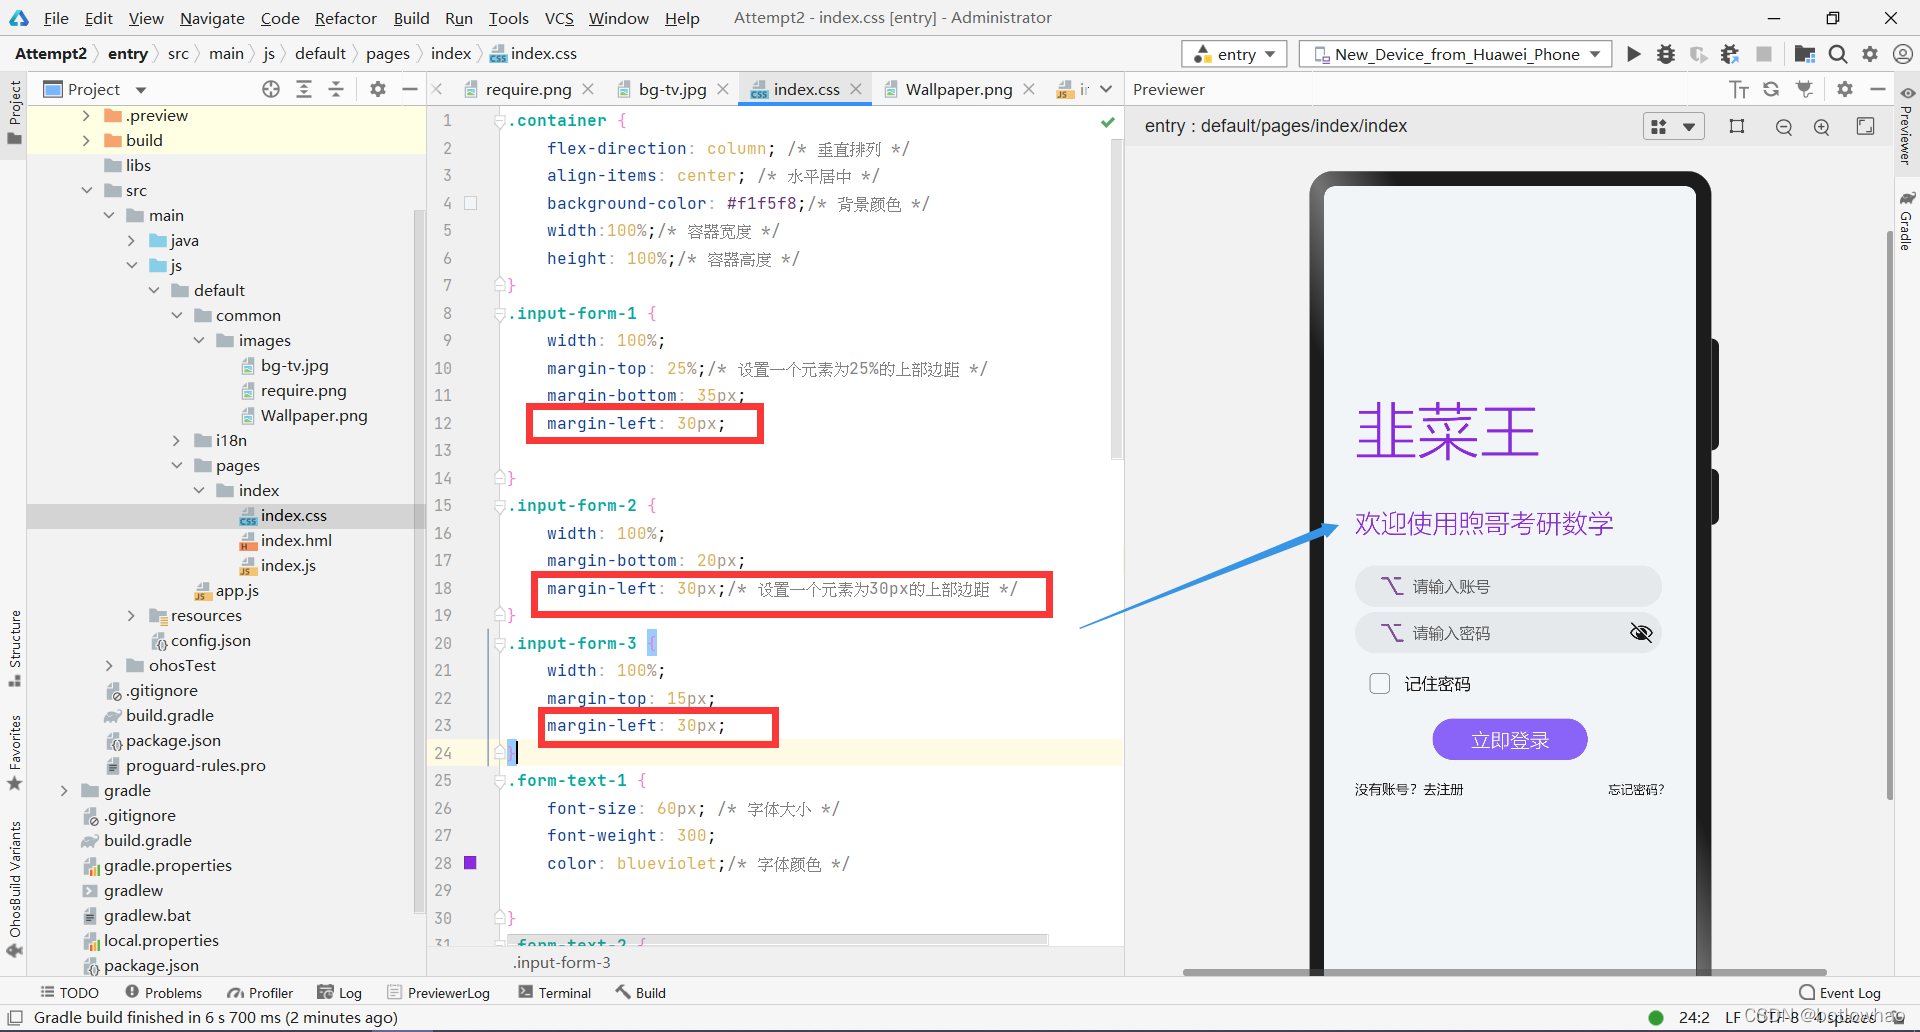Hide the Previewer panel with minus icon

tap(1878, 89)
